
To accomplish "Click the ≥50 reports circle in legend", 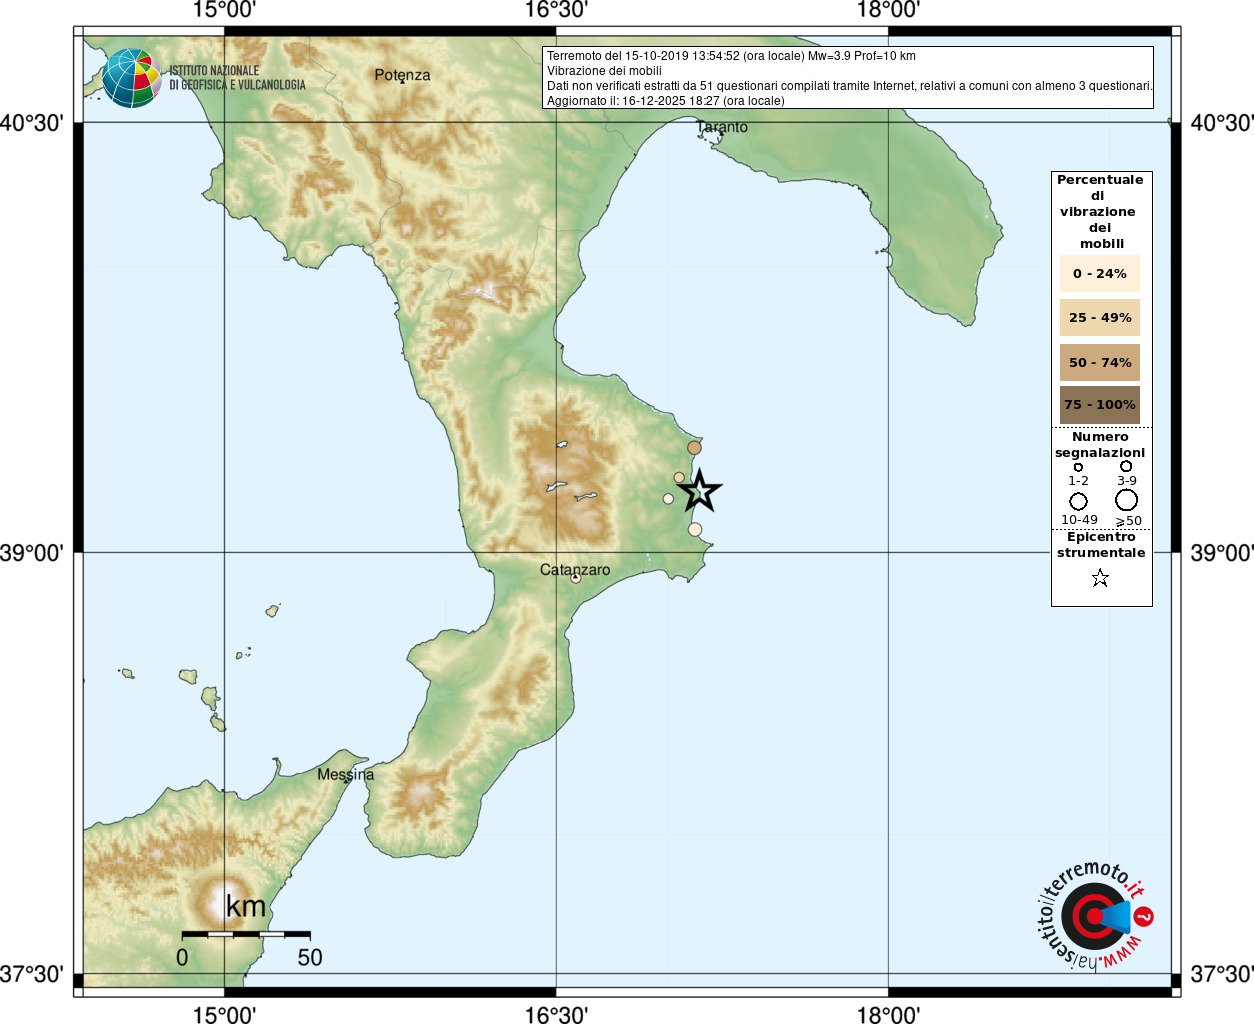I will click(x=1127, y=500).
